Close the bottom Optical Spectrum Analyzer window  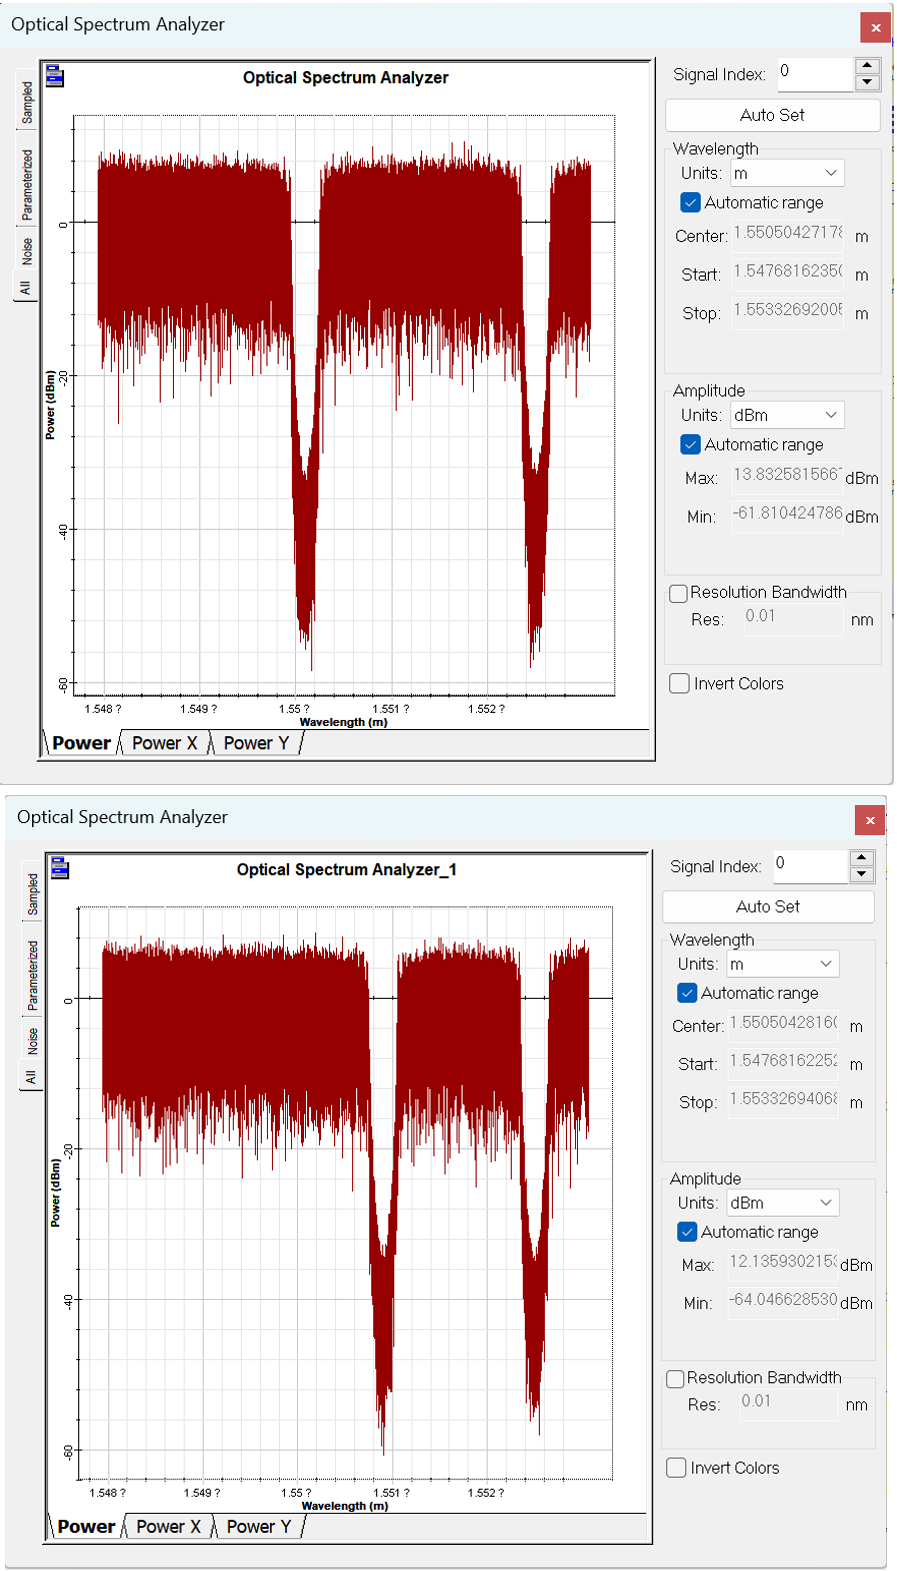click(x=870, y=820)
